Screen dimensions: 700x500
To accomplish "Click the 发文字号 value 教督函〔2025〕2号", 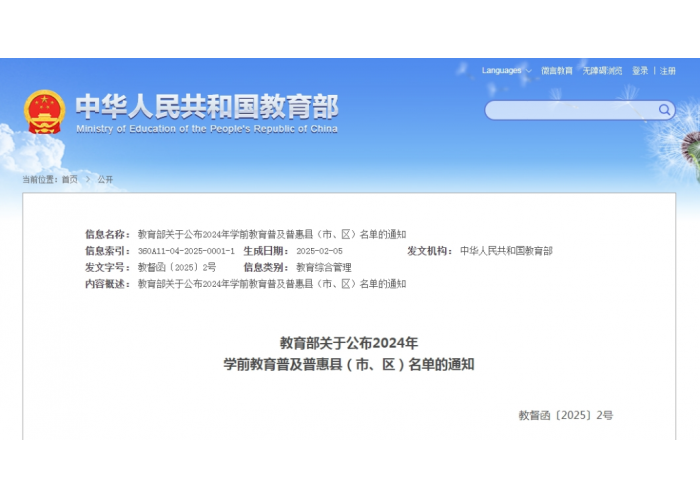I will 177,267.
